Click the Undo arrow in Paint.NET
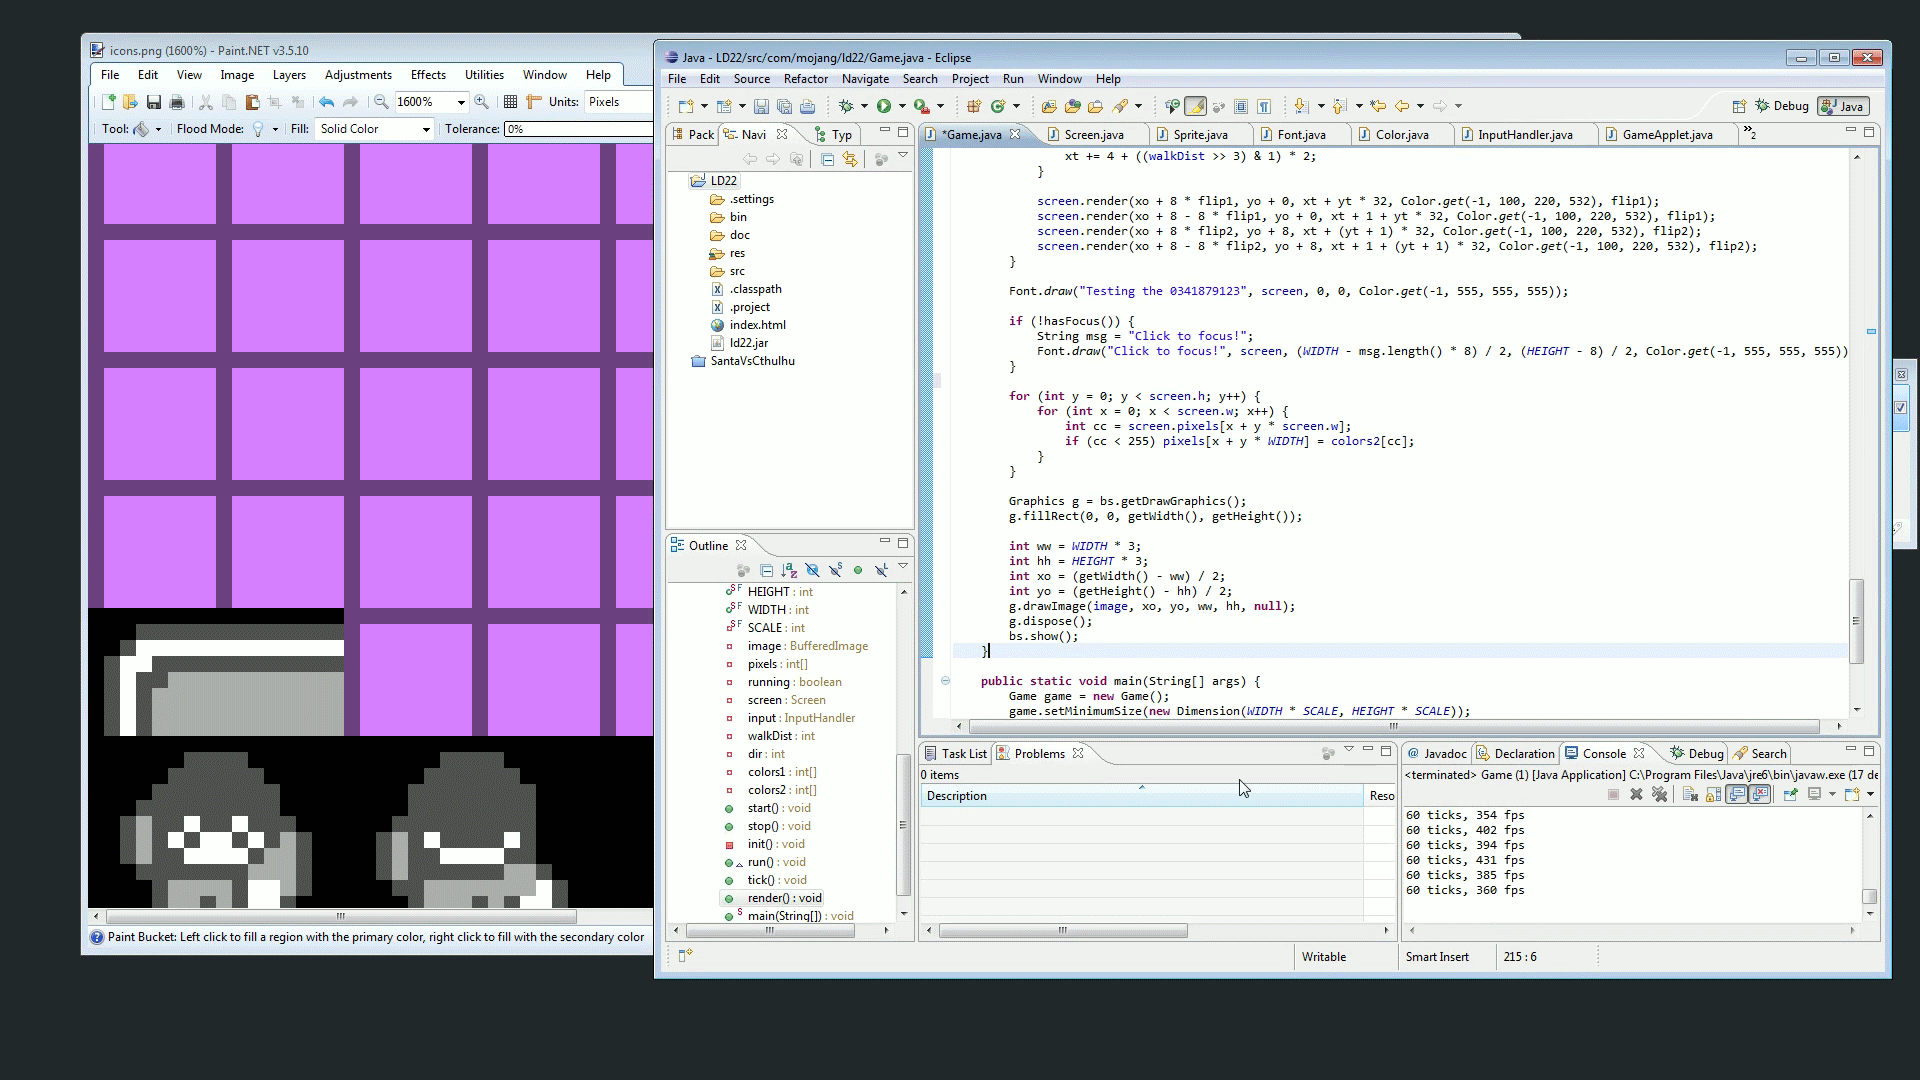Viewport: 1920px width, 1080px height. click(x=326, y=102)
